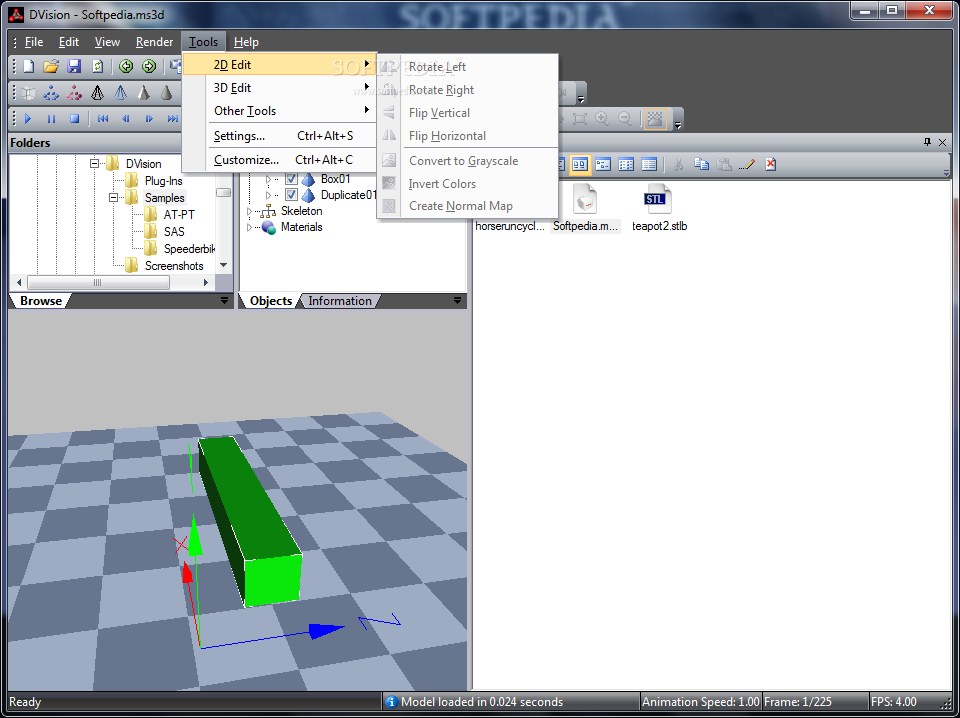
Task: Click the Paste clipboard icon
Action: (724, 164)
